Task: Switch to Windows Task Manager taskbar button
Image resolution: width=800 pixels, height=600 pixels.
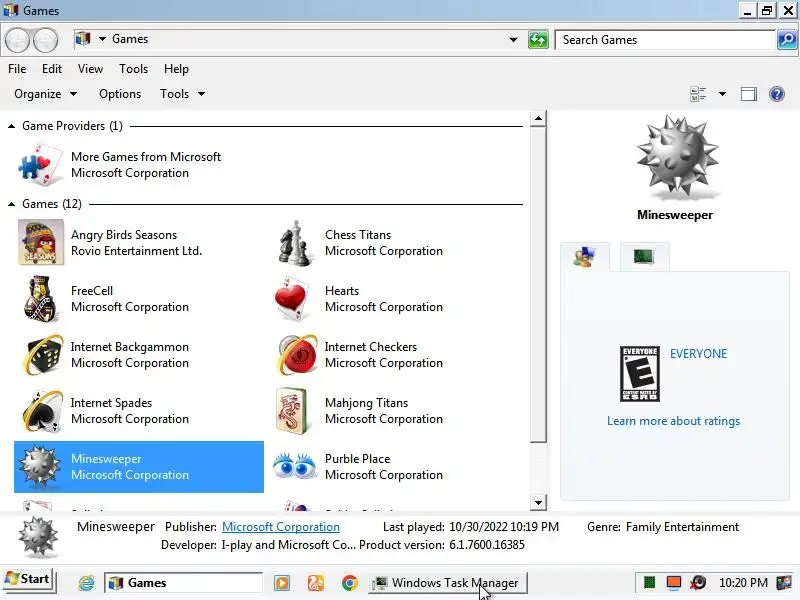Action: coord(447,583)
